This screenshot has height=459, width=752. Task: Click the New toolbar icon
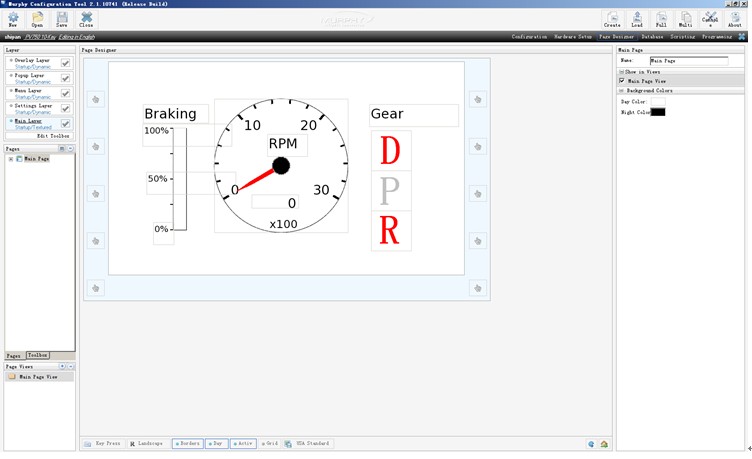tap(13, 19)
